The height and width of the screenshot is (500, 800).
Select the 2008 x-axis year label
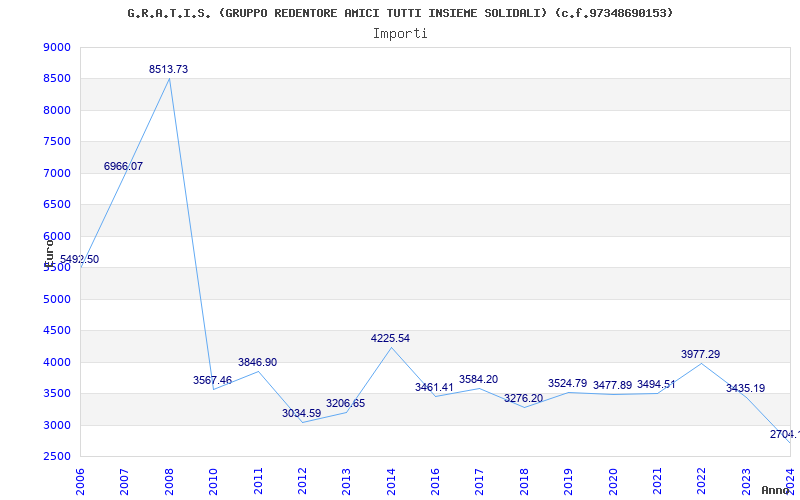[x=169, y=480]
